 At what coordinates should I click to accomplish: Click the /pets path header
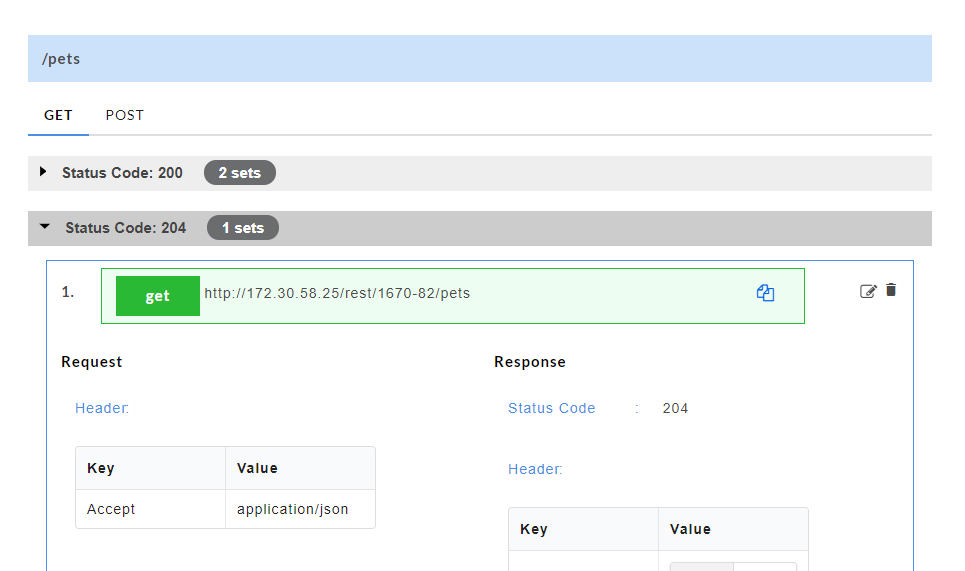click(479, 58)
